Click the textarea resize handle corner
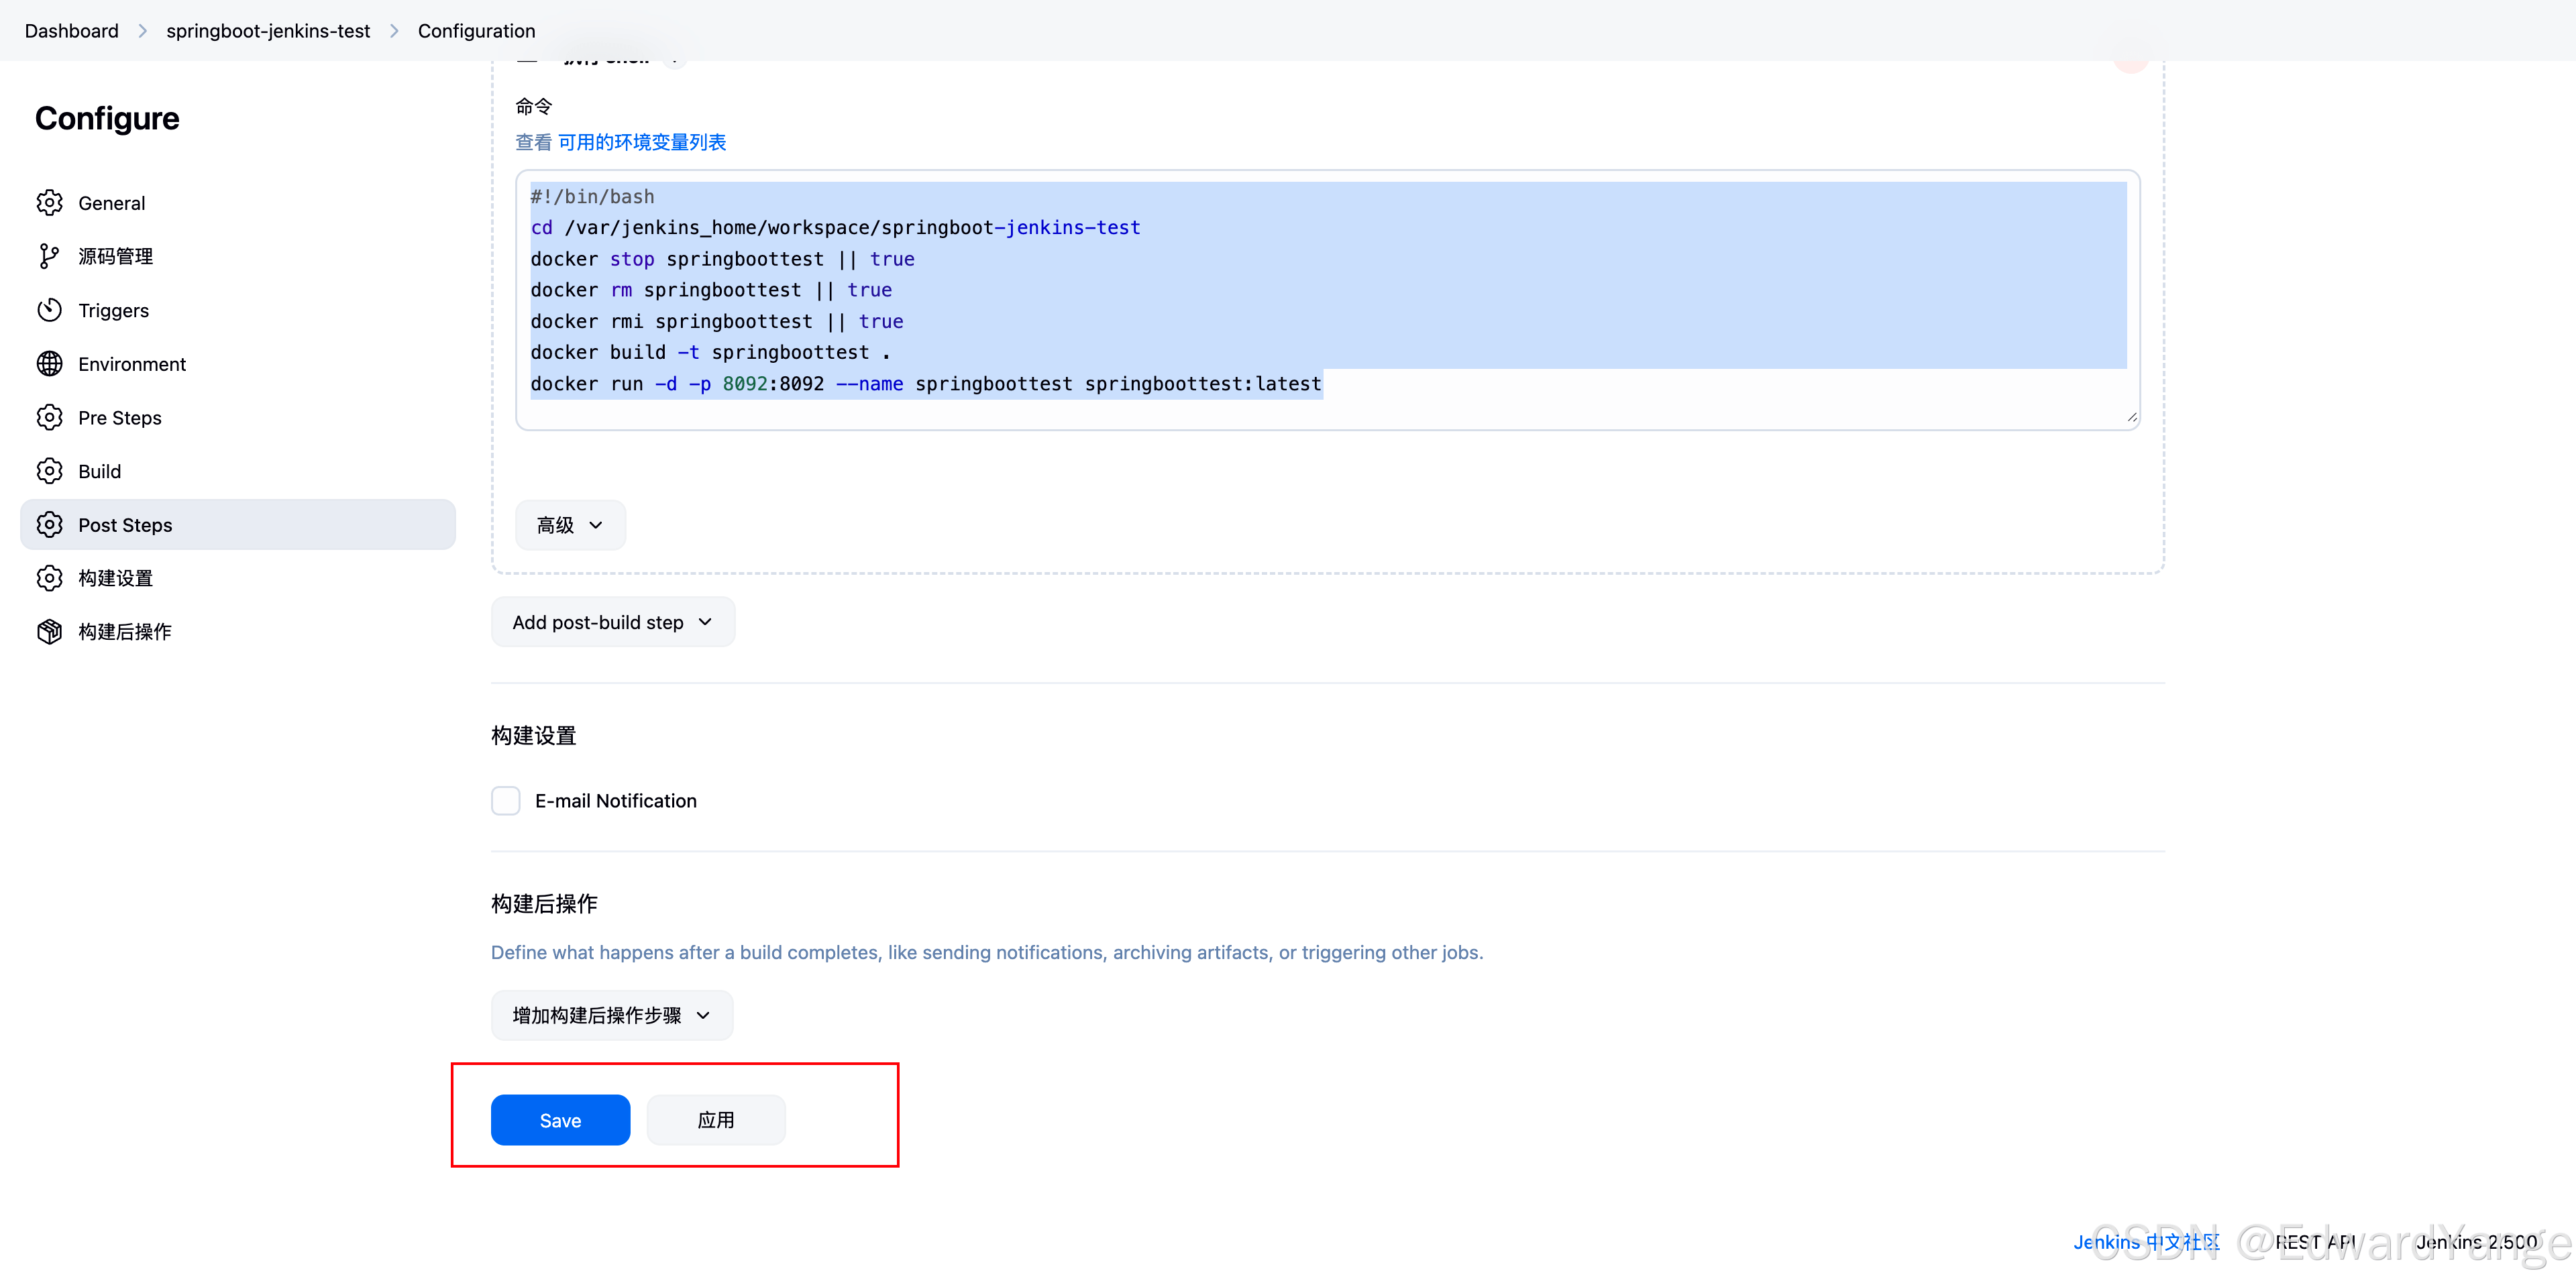 [x=2131, y=417]
